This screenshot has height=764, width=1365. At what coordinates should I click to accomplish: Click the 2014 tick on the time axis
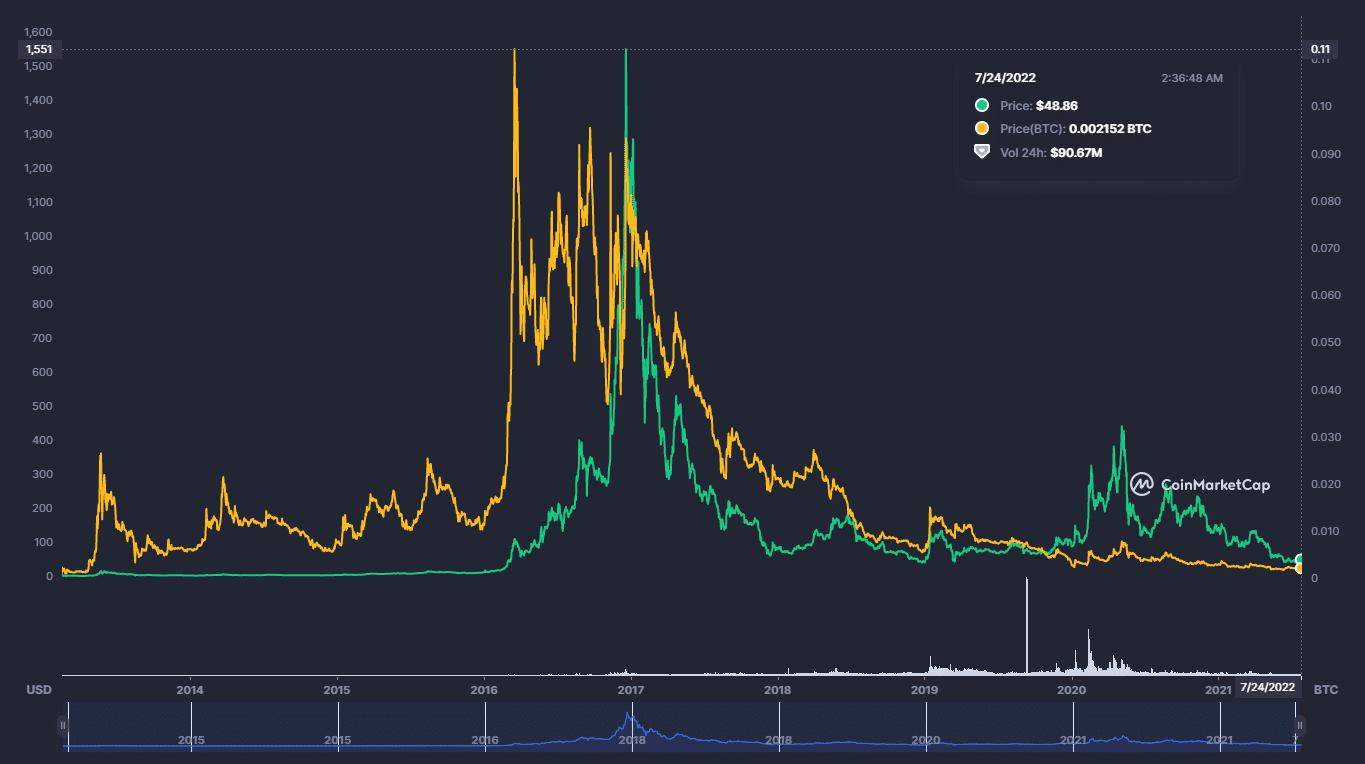point(189,690)
